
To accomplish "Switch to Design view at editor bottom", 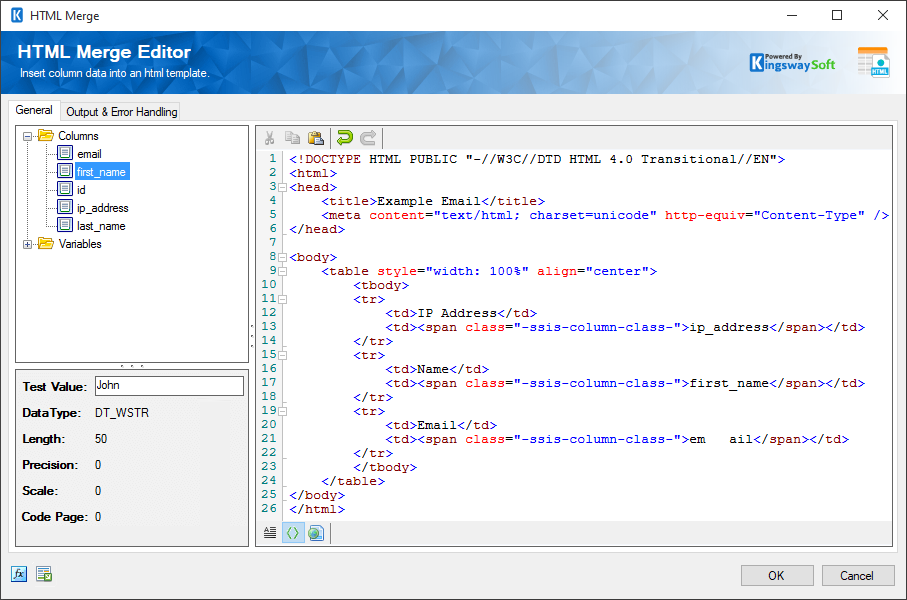I will [270, 533].
